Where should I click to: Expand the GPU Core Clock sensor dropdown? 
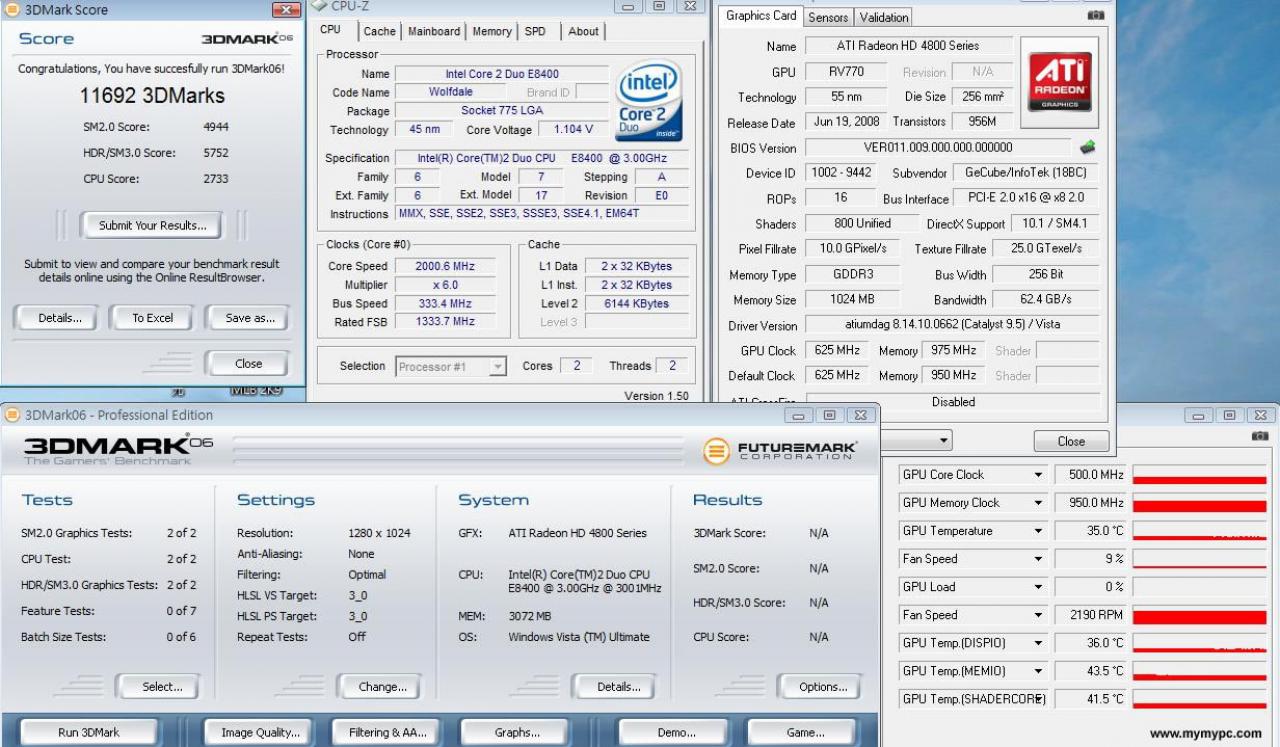pos(1038,475)
